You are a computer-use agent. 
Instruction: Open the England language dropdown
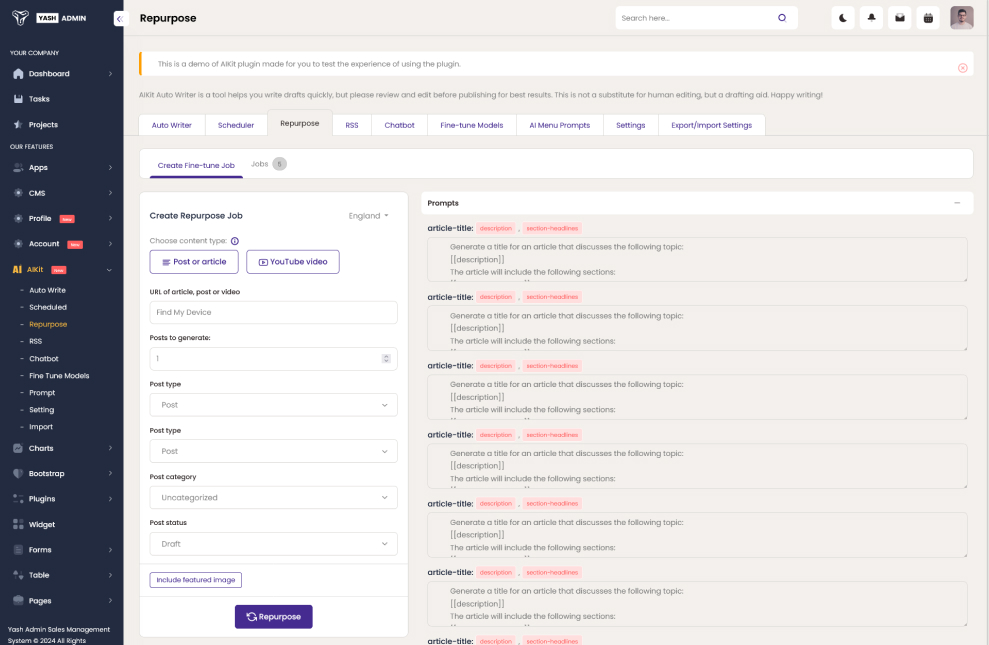coord(368,216)
